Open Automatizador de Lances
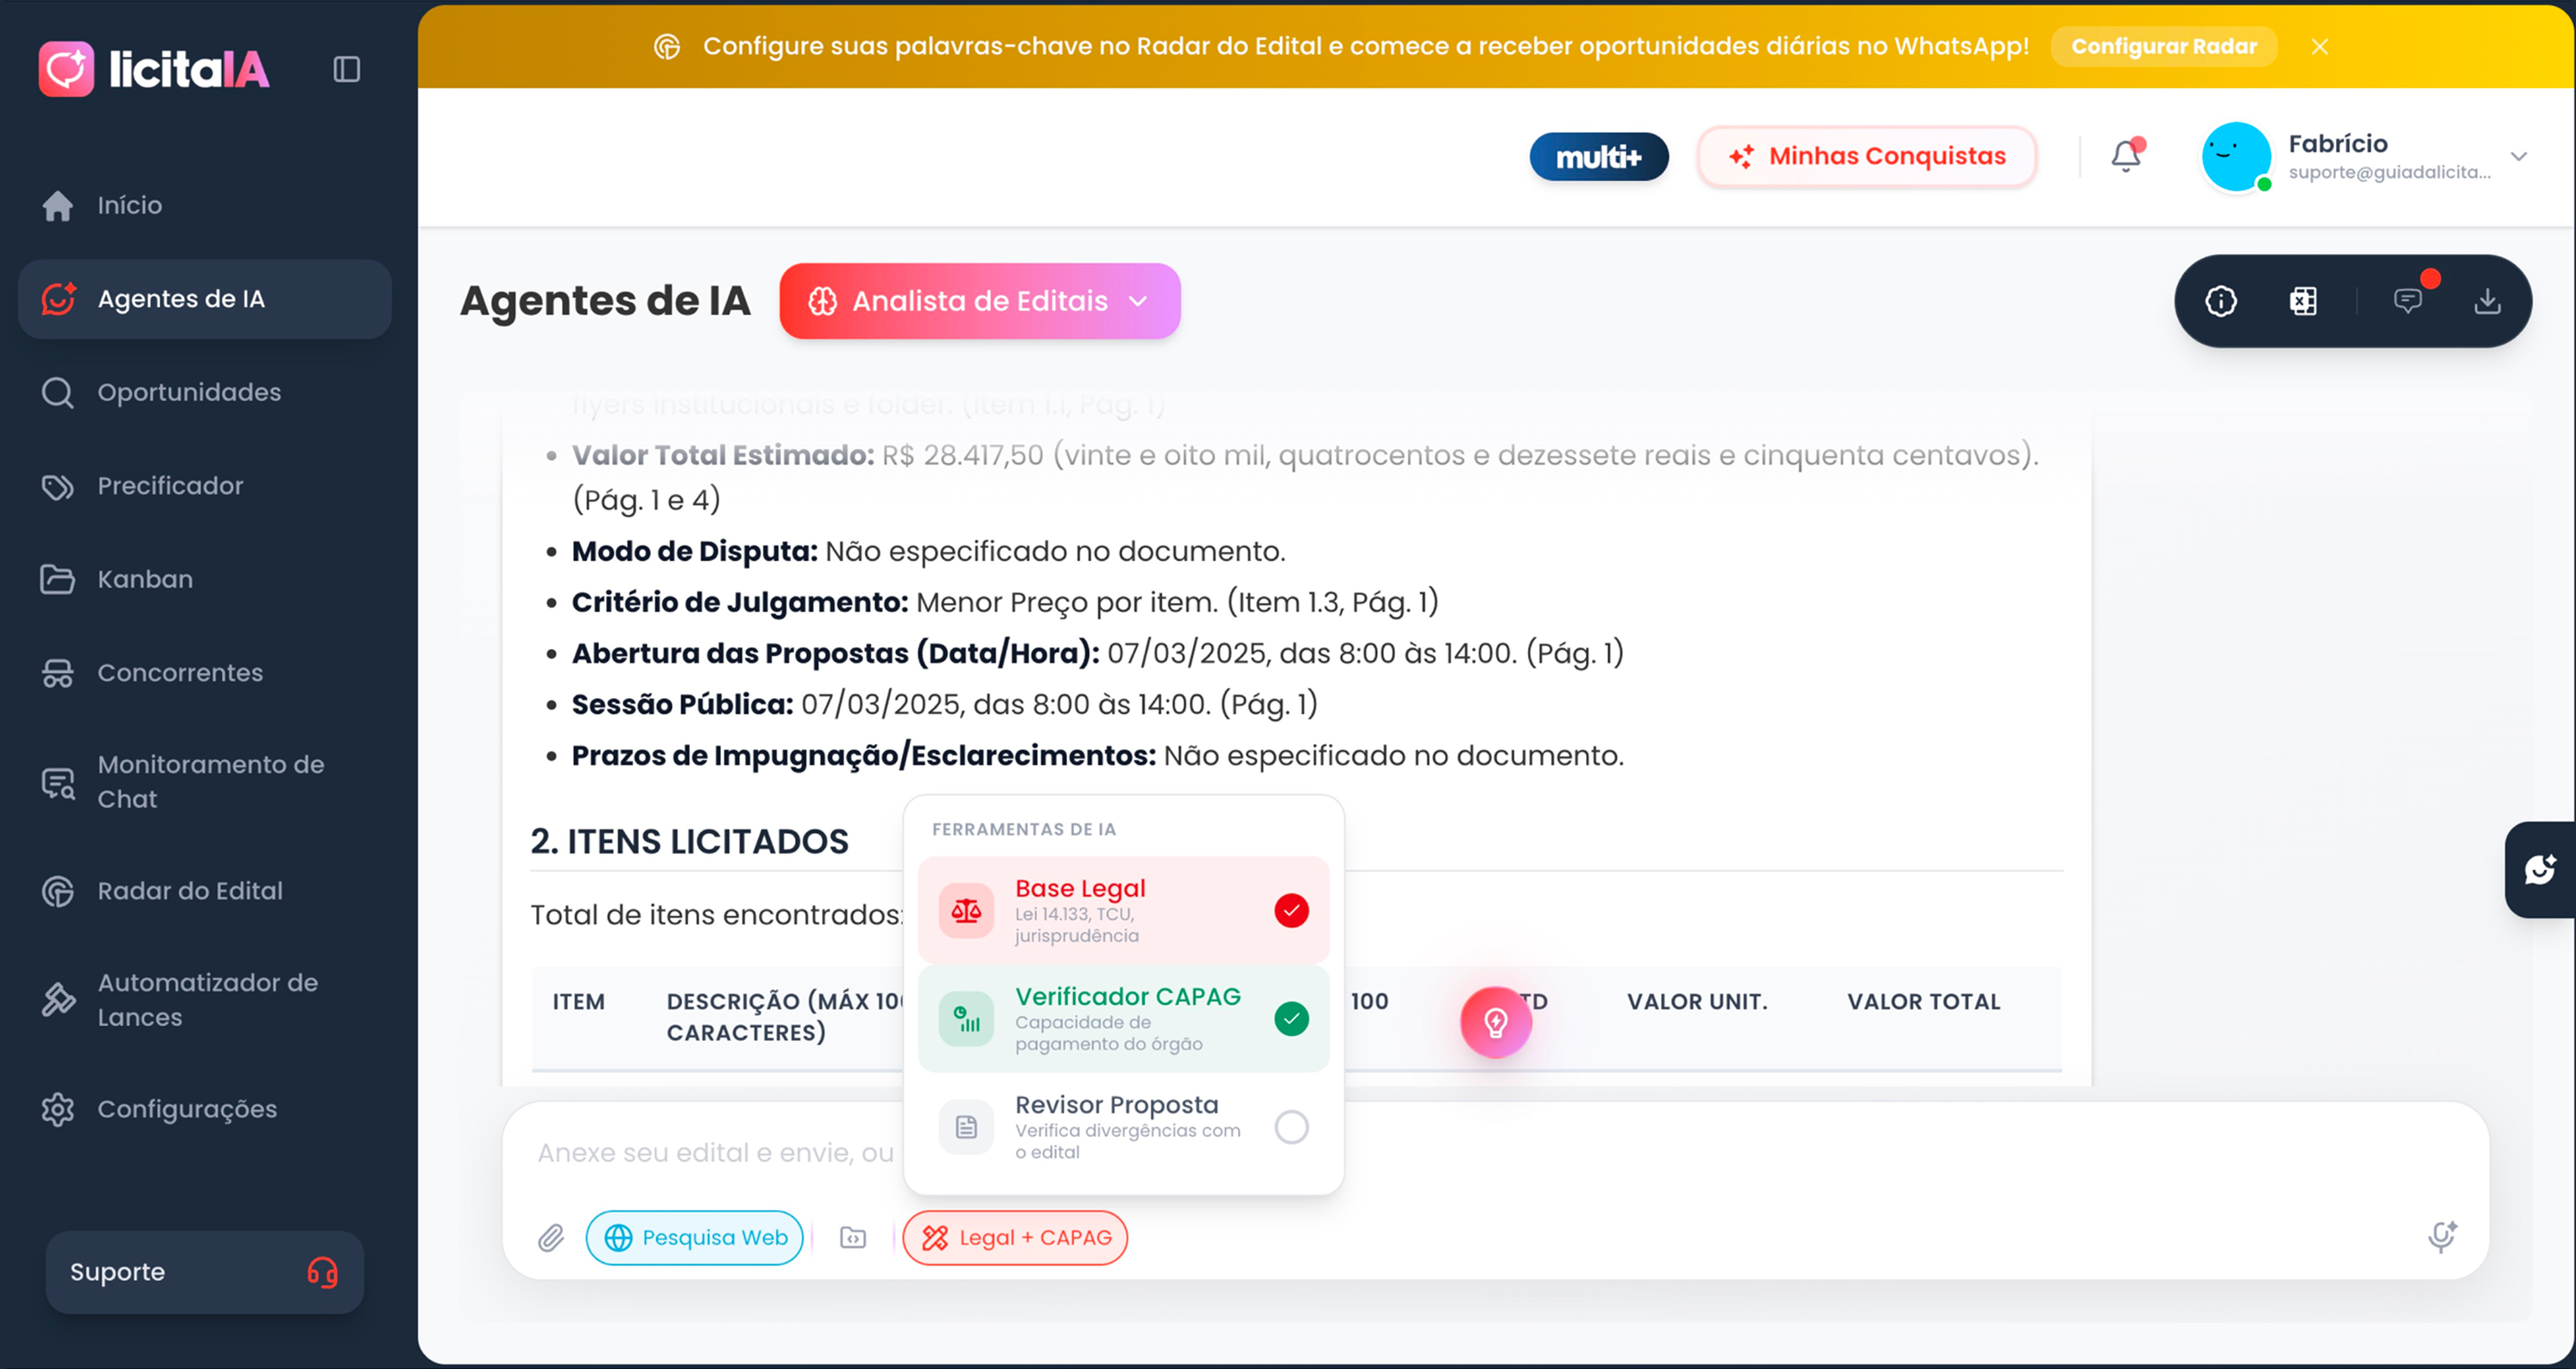This screenshot has height=1369, width=2576. pos(204,1000)
